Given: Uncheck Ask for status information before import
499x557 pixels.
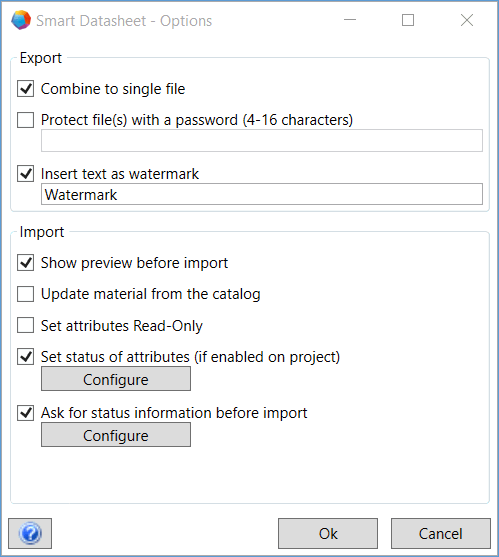Looking at the screenshot, I should tap(26, 413).
